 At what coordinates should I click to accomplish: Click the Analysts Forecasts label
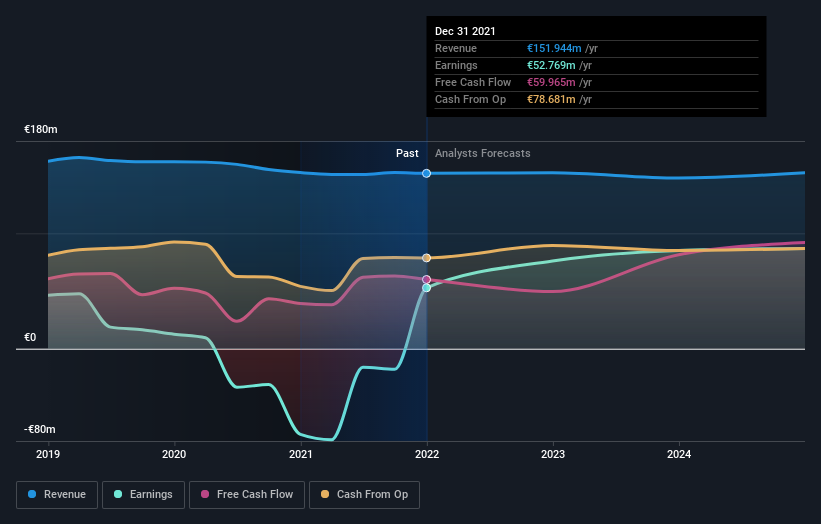click(x=483, y=153)
